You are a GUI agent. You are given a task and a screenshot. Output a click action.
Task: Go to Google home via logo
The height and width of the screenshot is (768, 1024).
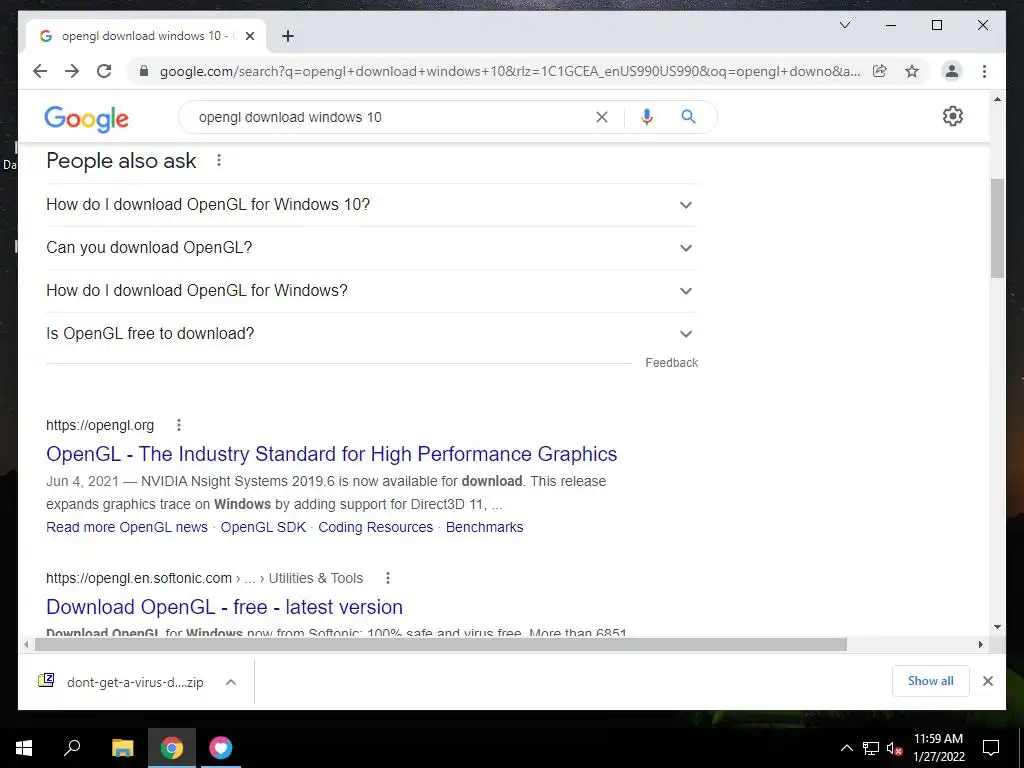pos(86,119)
